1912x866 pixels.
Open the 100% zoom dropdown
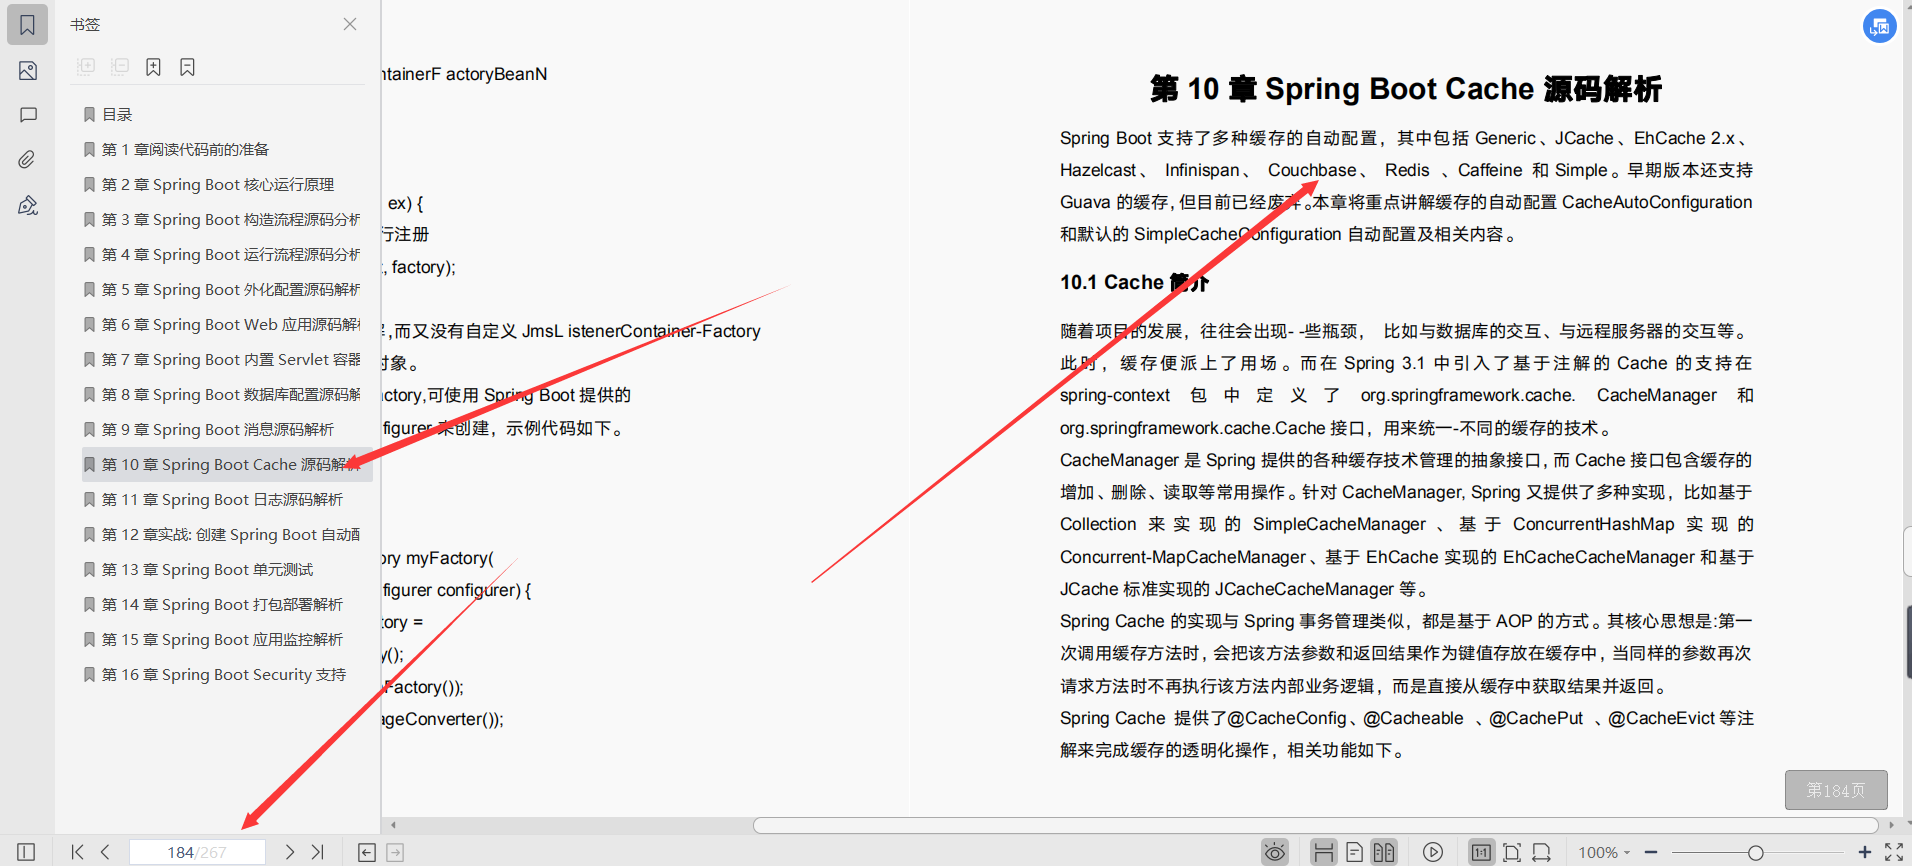click(1604, 852)
